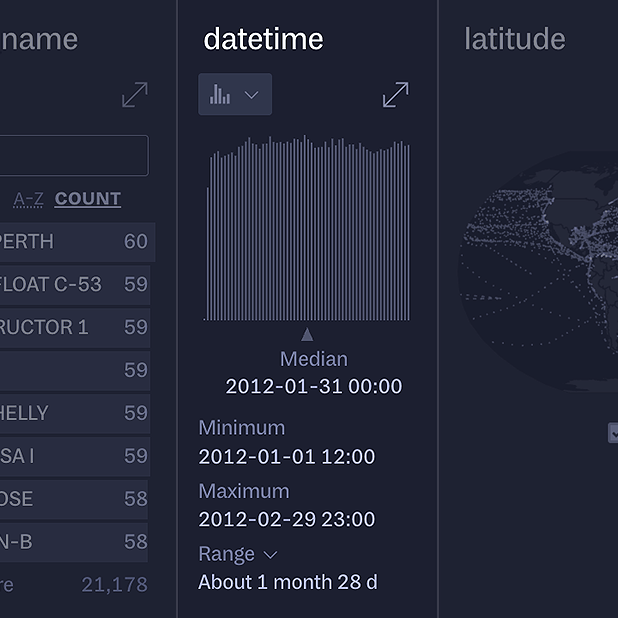Screen dimensions: 618x618
Task: Select the datetime column header
Action: [x=263, y=39]
